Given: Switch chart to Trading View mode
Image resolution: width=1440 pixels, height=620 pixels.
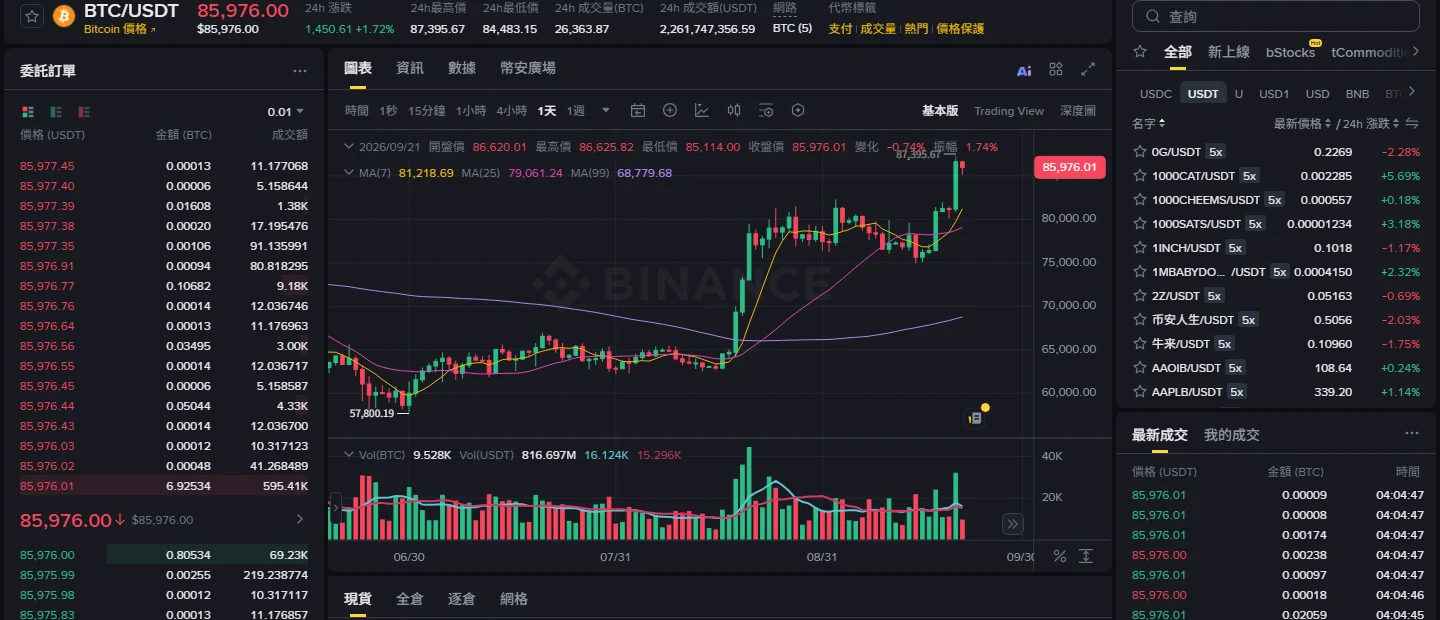Looking at the screenshot, I should tap(1009, 111).
